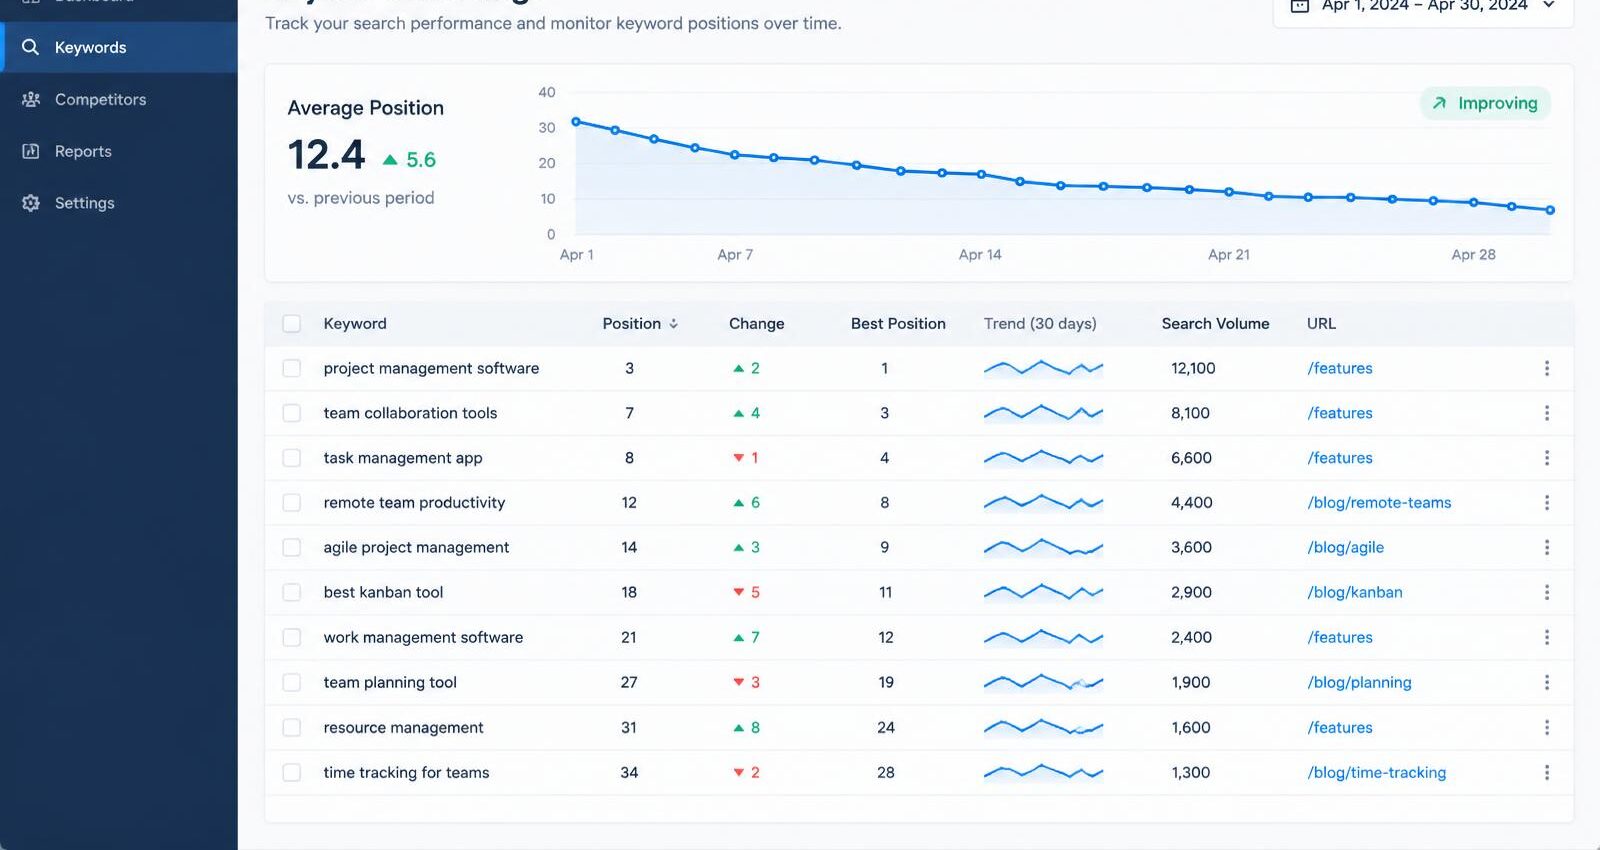This screenshot has width=1600, height=850.
Task: Open three-dot menu for best kanban tool
Action: [x=1546, y=592]
